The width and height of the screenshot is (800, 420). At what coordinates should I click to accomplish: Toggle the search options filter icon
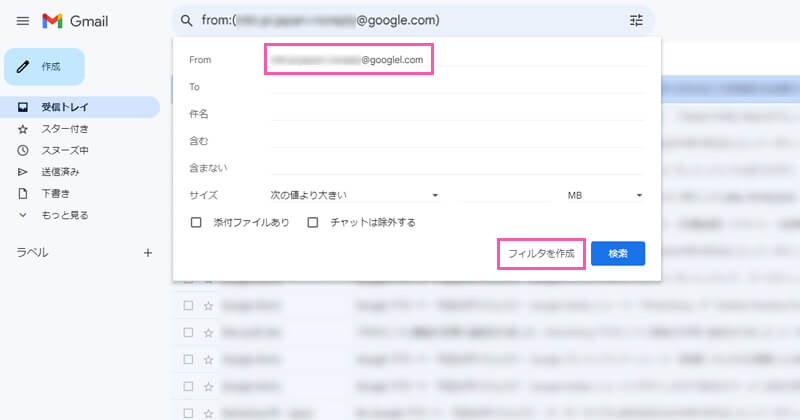[x=636, y=21]
